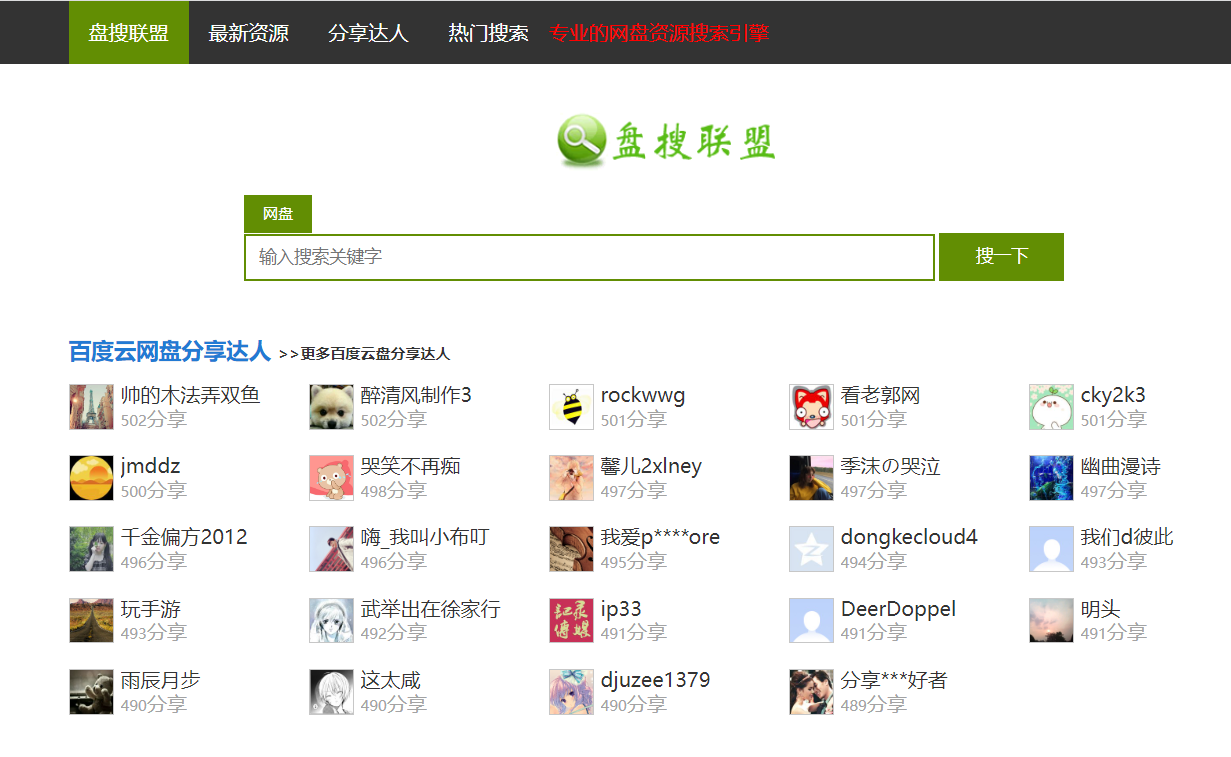This screenshot has height=757, width=1231.
Task: Click the road avatar of 玩手游
Action: point(91,620)
